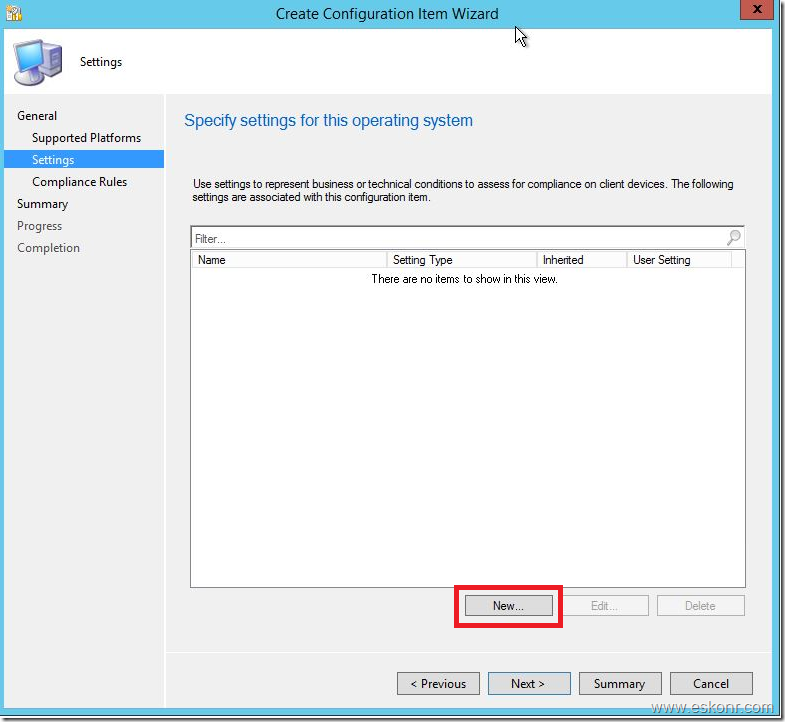Select the Progress step in the sidebar
This screenshot has height=722, width=785.
tap(40, 226)
